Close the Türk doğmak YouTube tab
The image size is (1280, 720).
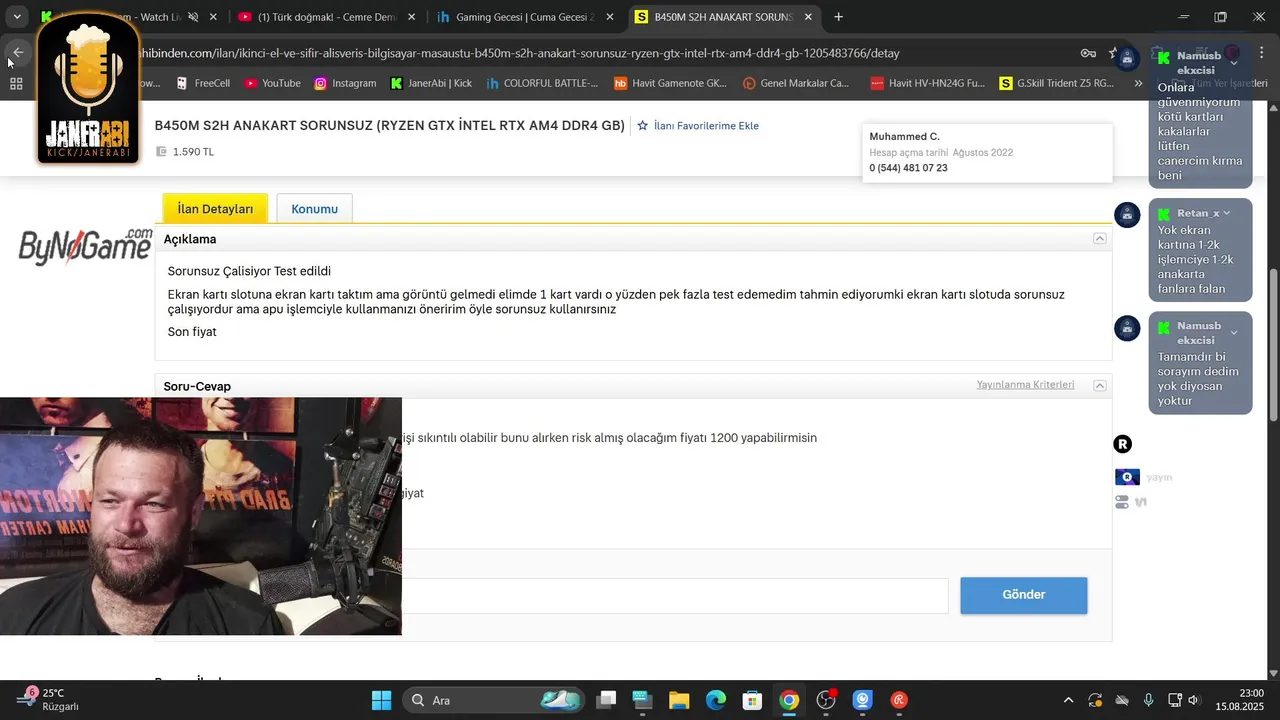[x=411, y=17]
